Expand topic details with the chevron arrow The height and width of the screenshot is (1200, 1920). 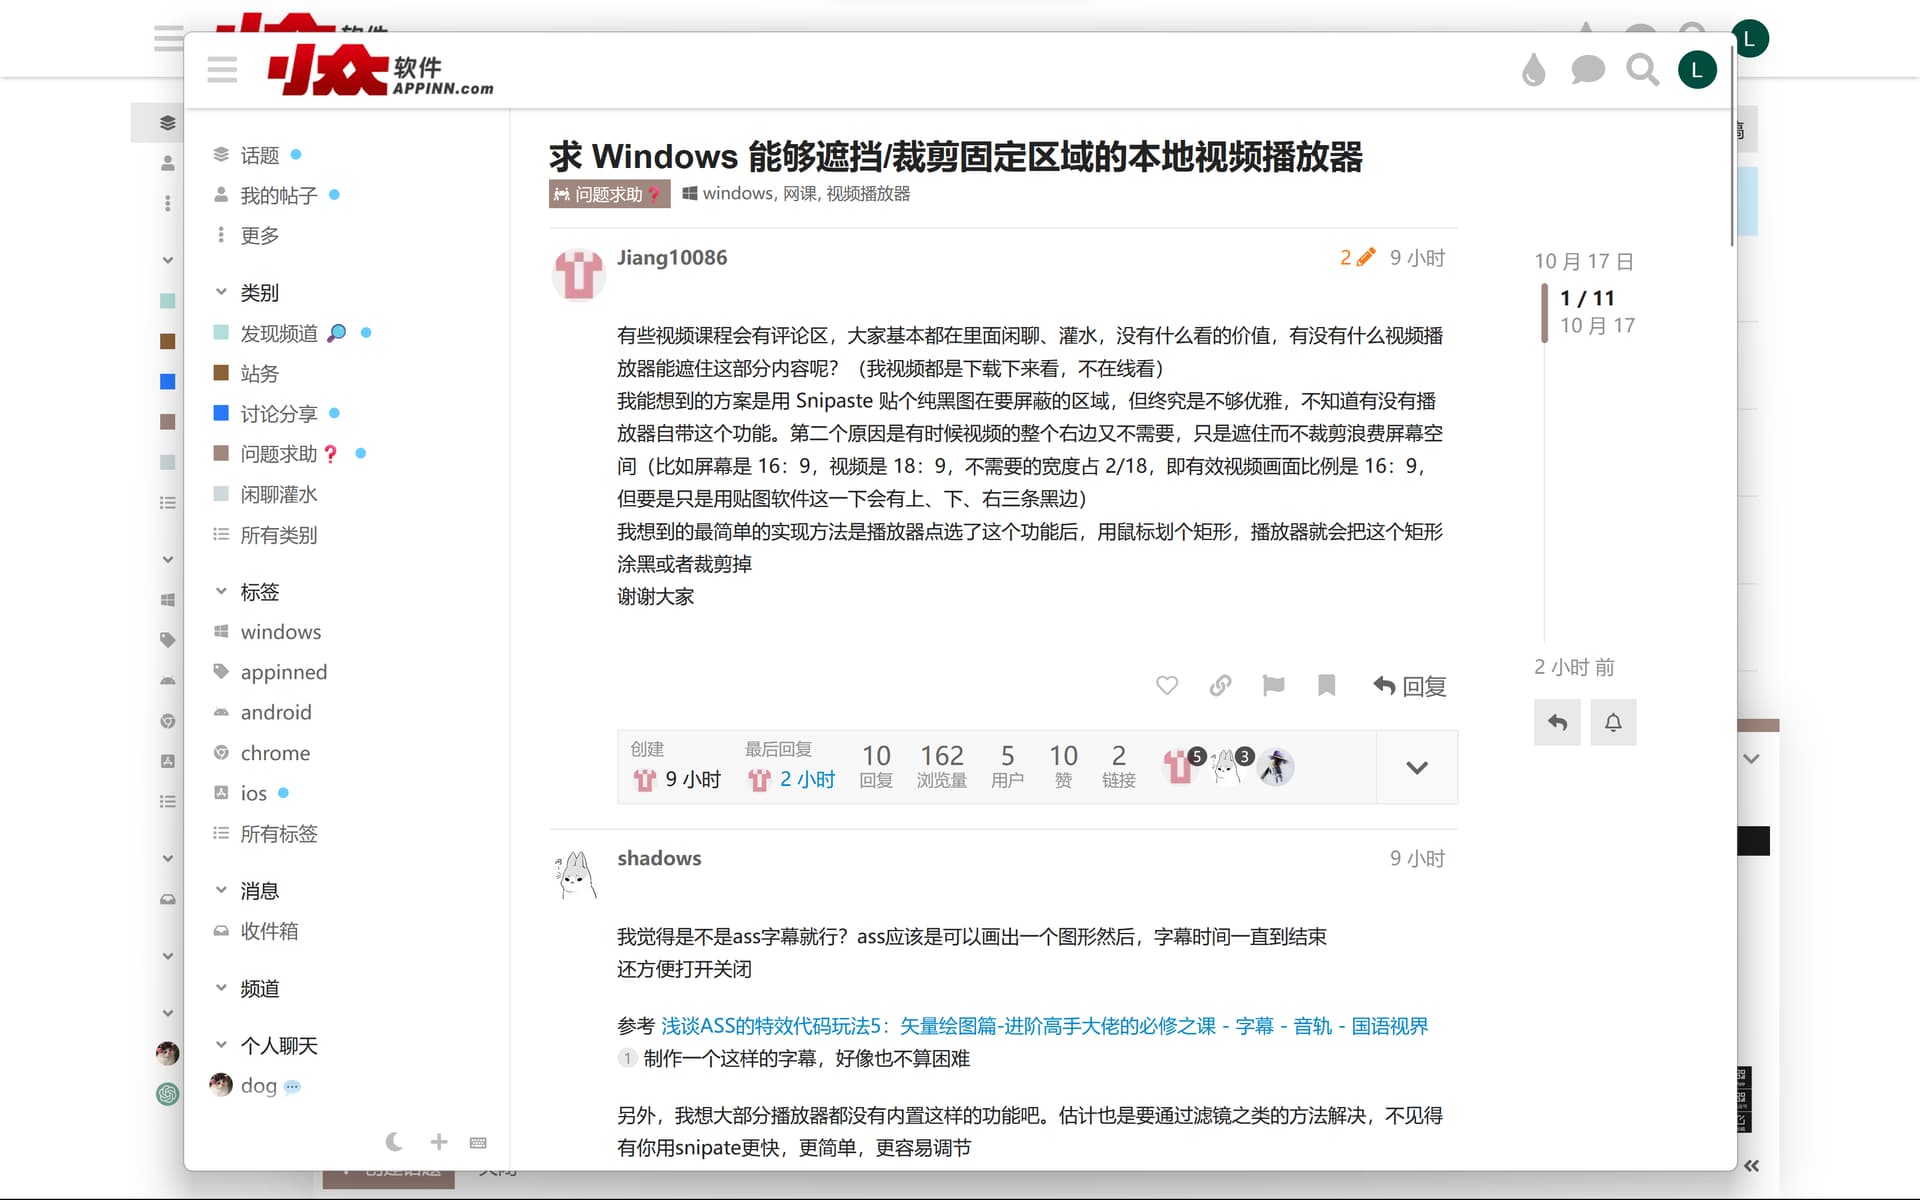click(x=1416, y=768)
